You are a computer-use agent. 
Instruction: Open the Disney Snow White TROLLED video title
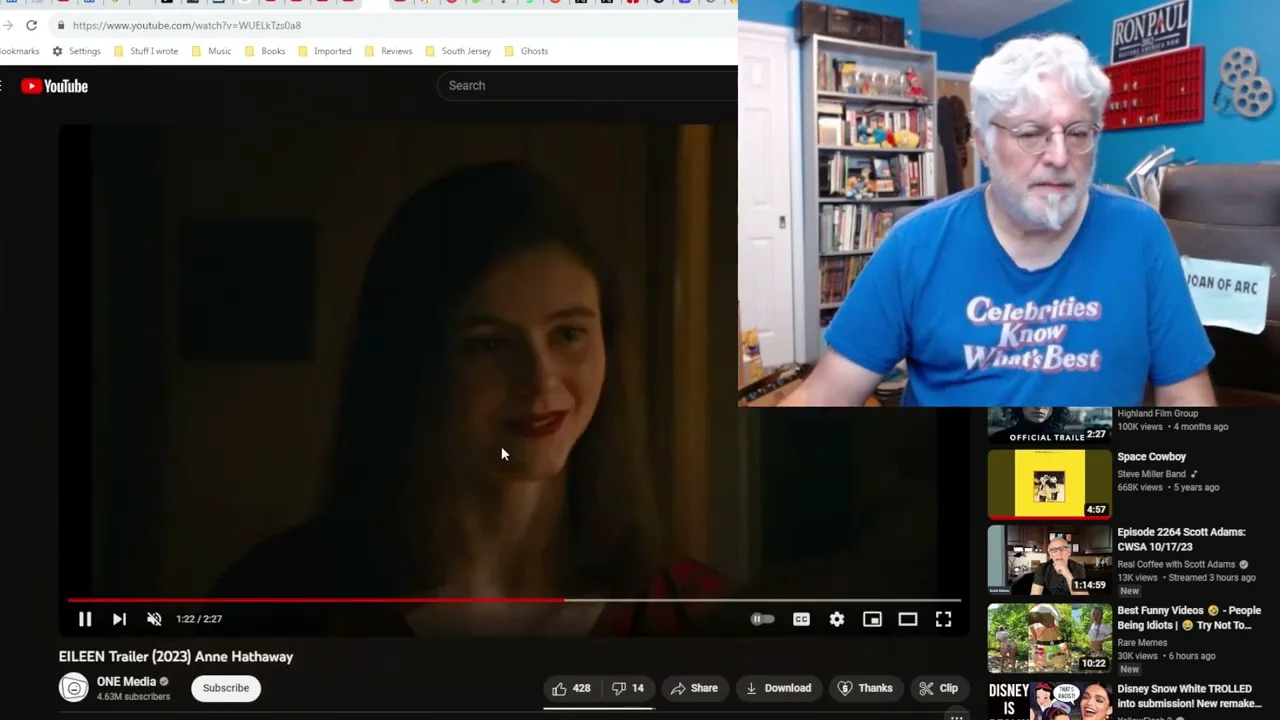[1189, 696]
